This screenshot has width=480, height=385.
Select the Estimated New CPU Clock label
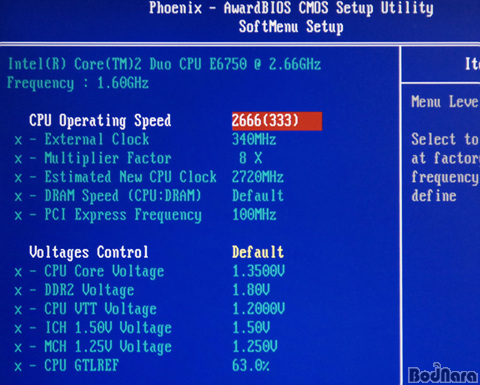tap(131, 177)
